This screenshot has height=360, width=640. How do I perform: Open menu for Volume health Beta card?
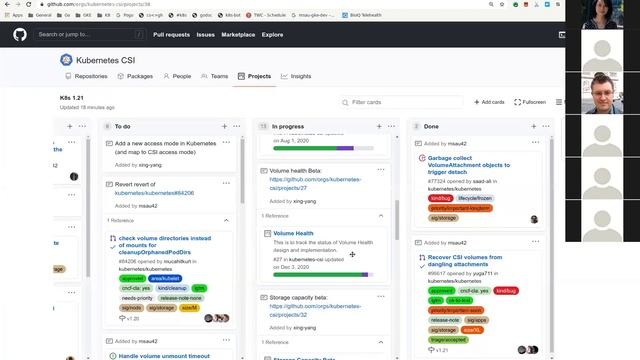pyautogui.click(x=381, y=170)
